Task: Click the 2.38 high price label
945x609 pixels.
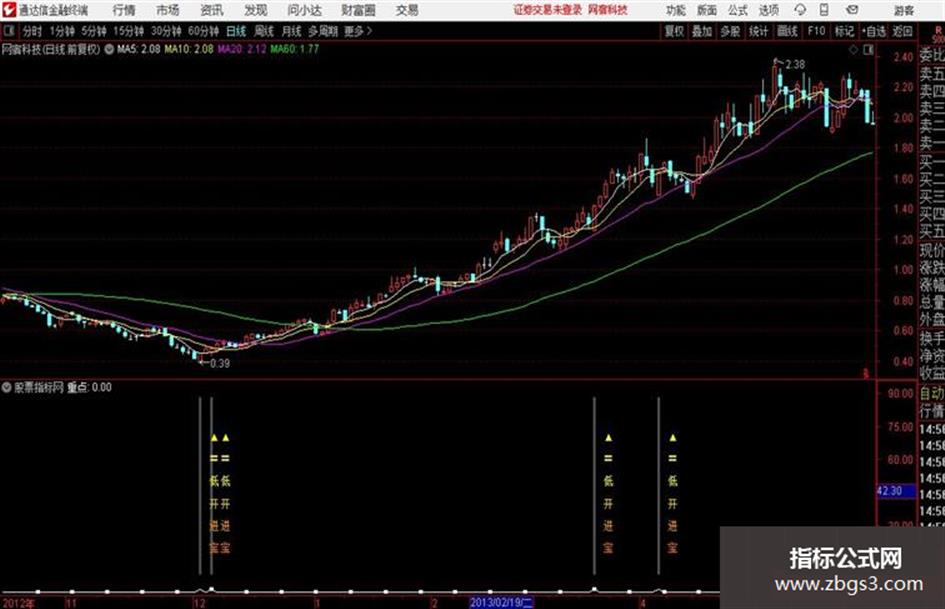Action: click(795, 65)
